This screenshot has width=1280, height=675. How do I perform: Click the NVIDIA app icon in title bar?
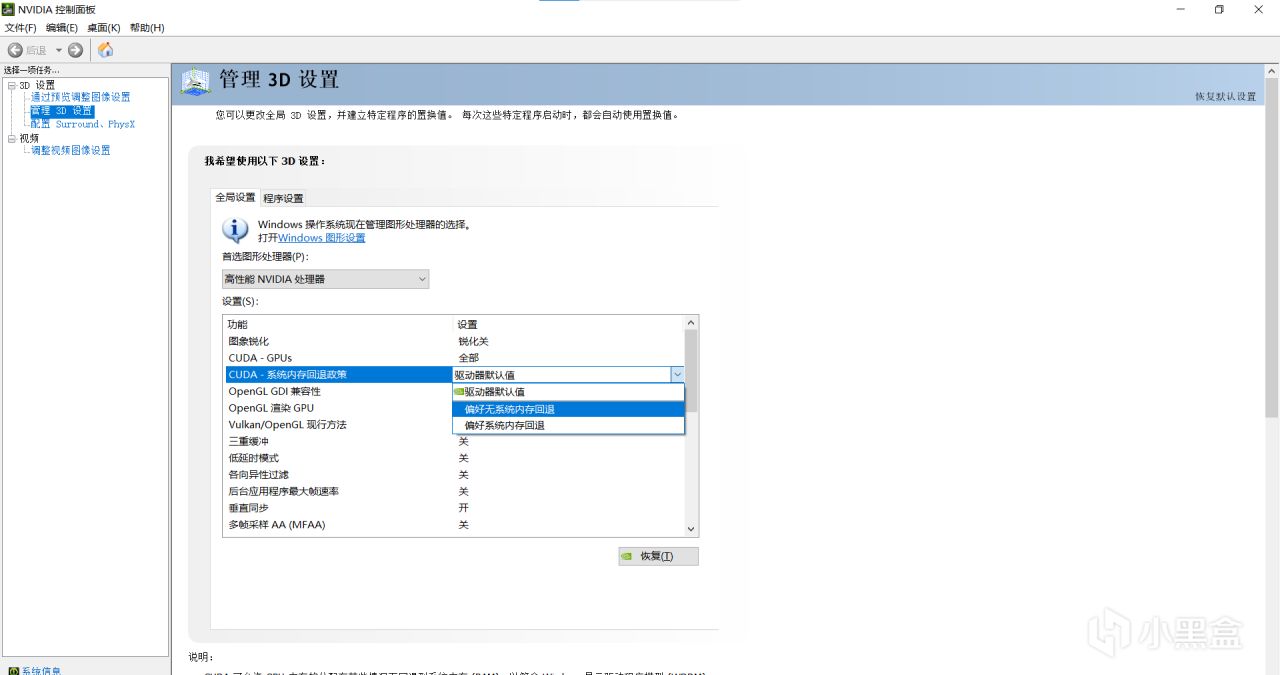point(9,9)
